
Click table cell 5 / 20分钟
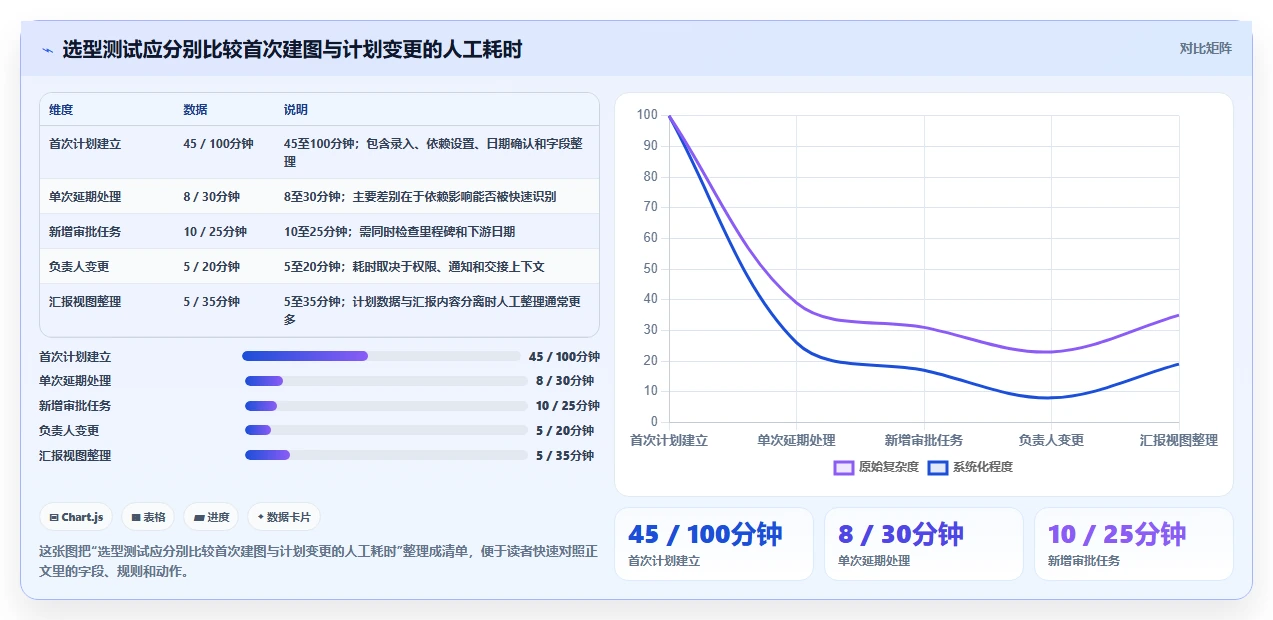coord(211,267)
